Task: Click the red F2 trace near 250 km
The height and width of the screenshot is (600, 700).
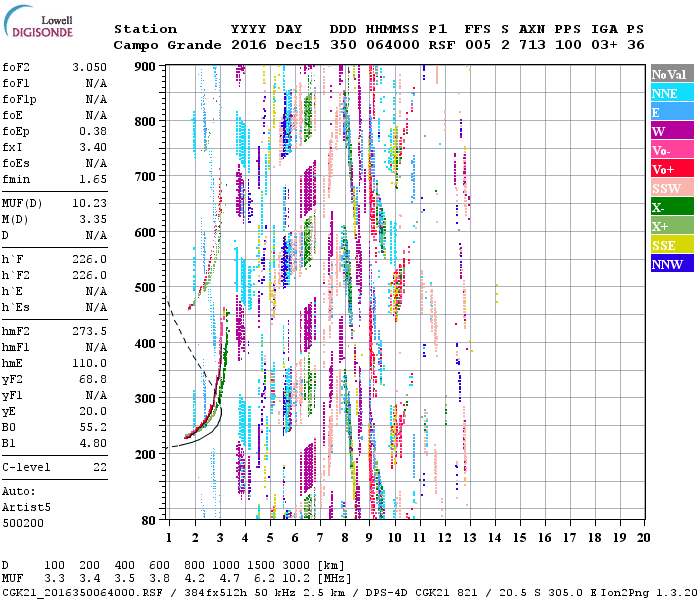Action: coord(202,422)
